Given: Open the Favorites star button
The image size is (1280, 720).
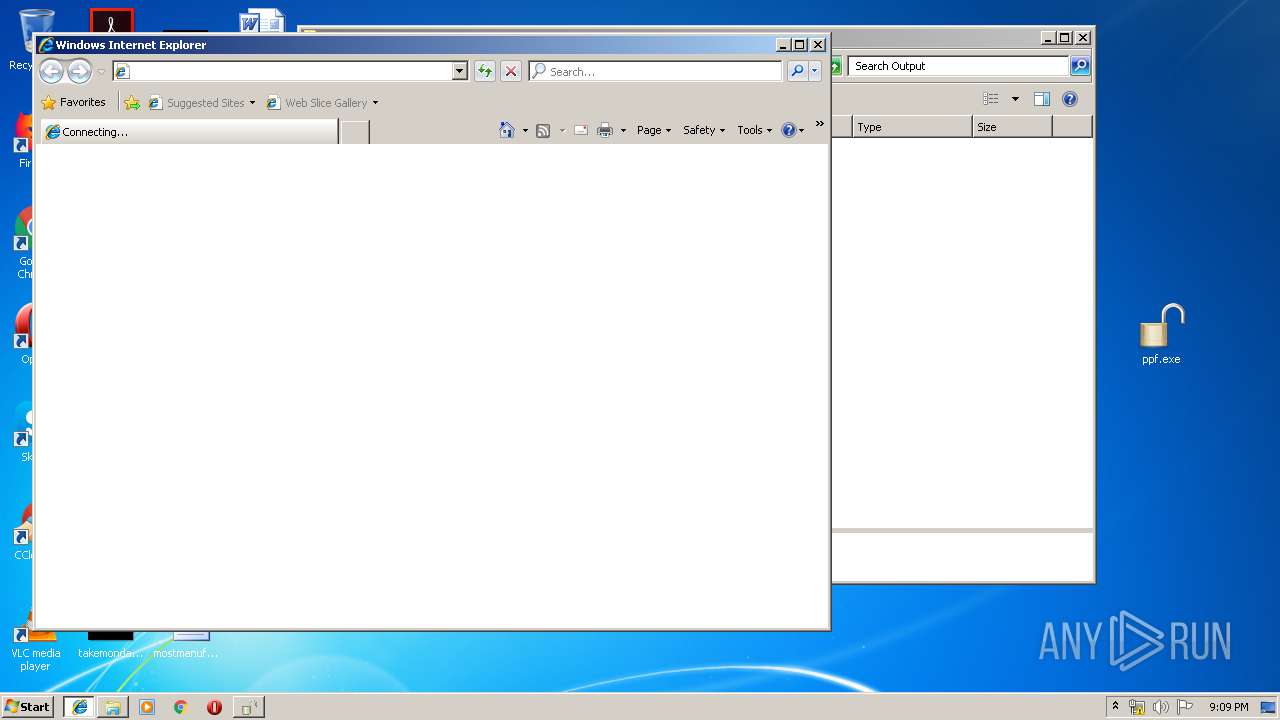Looking at the screenshot, I should click(73, 102).
